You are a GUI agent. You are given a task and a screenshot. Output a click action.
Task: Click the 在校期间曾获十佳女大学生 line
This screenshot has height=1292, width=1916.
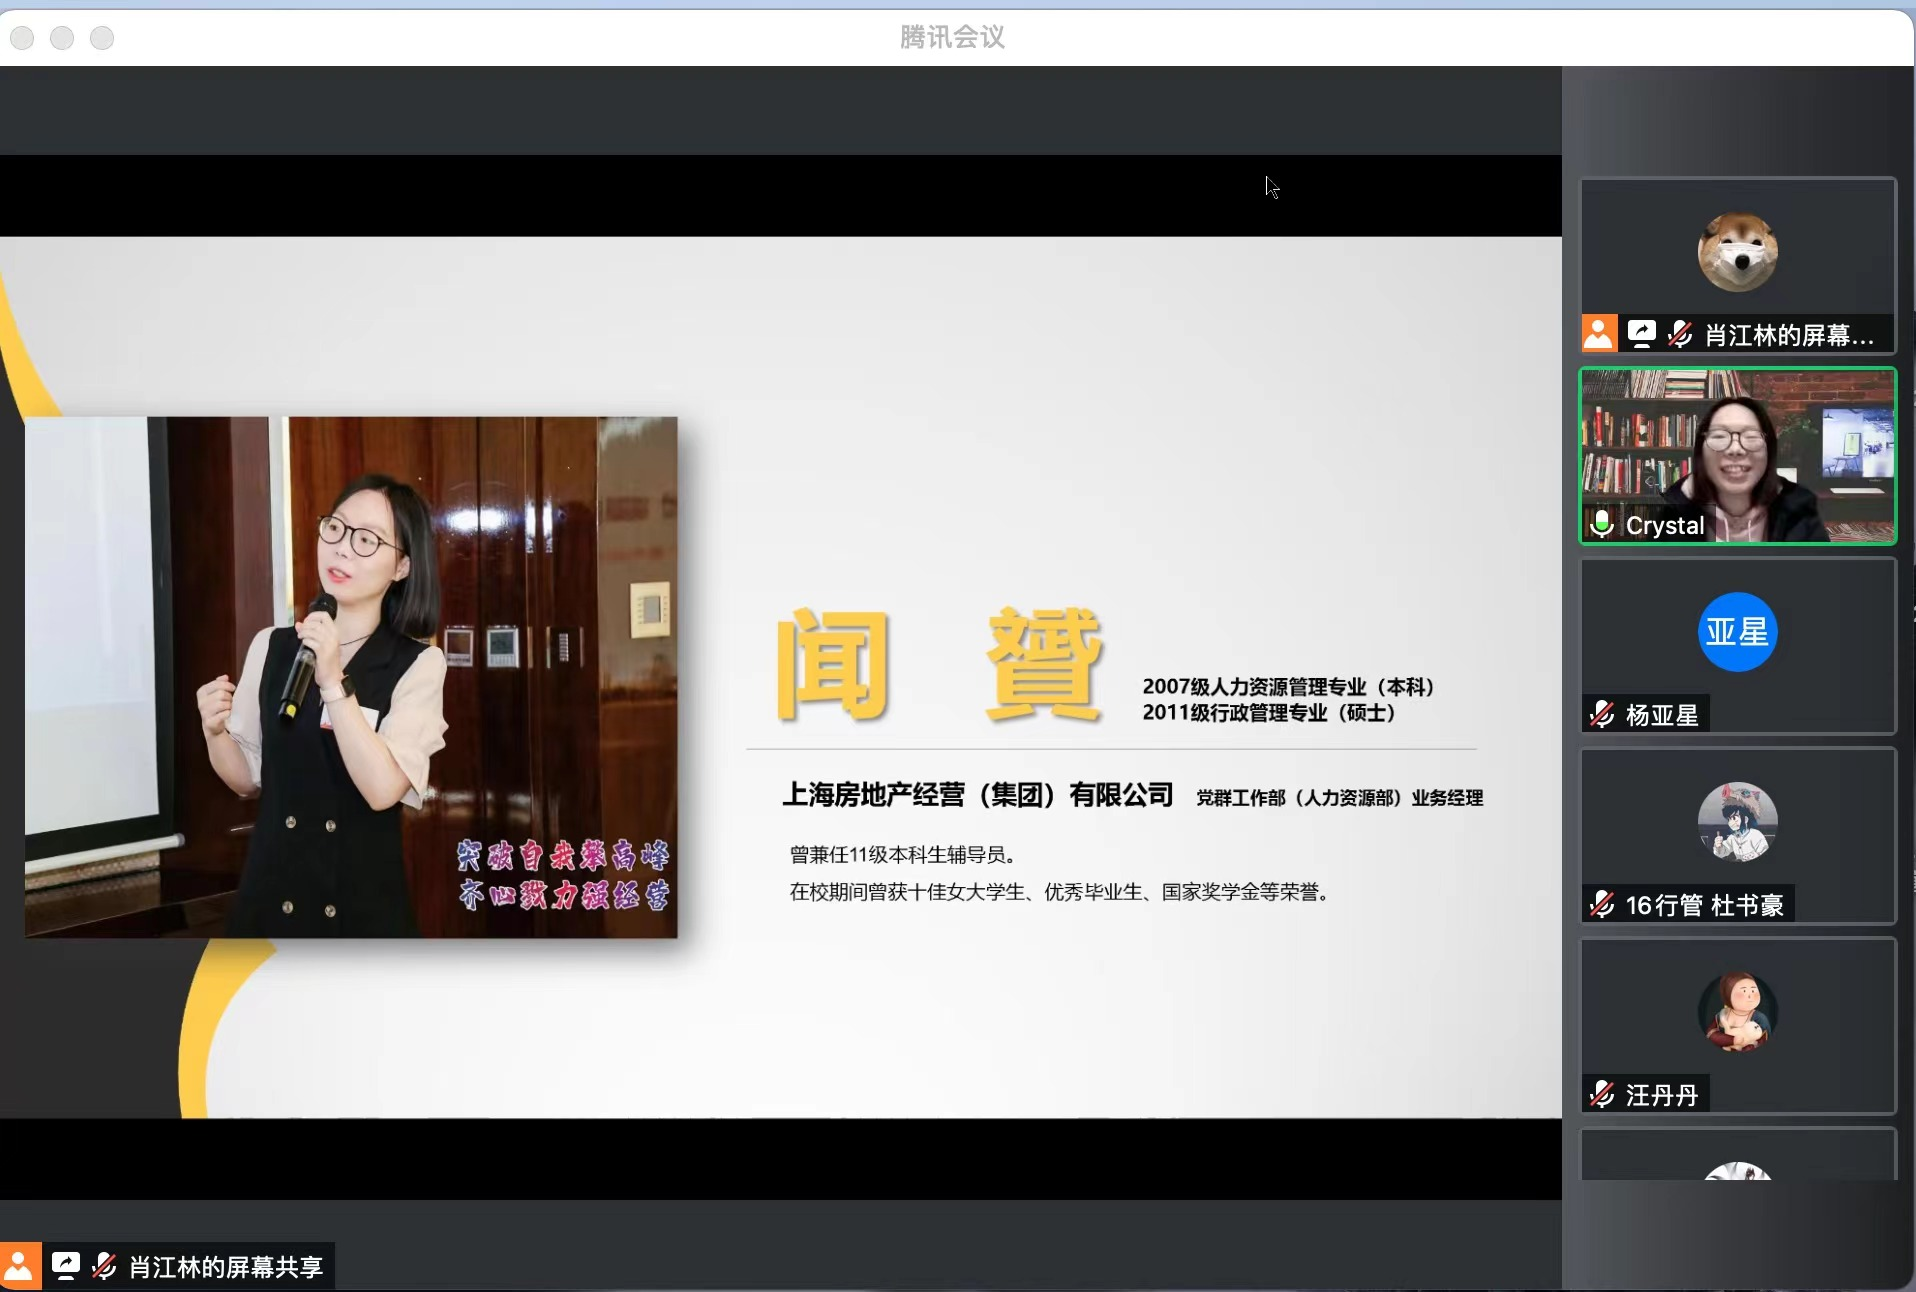1060,891
